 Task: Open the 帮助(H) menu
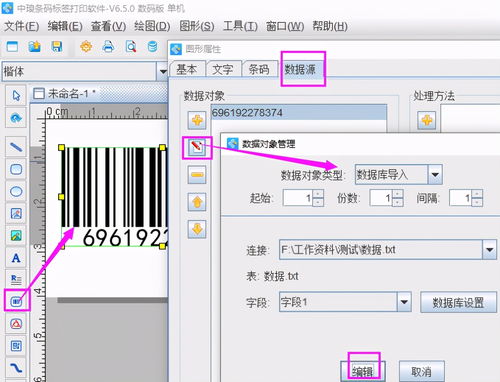coord(330,26)
